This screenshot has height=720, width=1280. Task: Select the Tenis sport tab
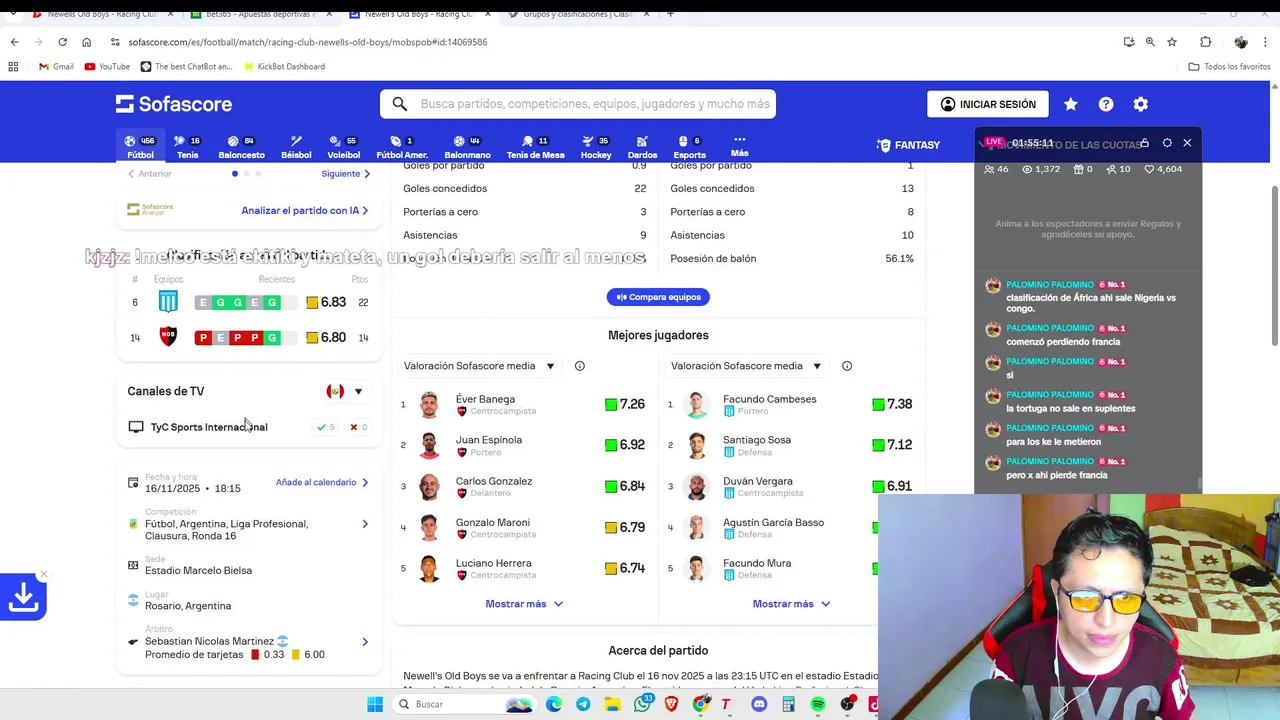(187, 147)
